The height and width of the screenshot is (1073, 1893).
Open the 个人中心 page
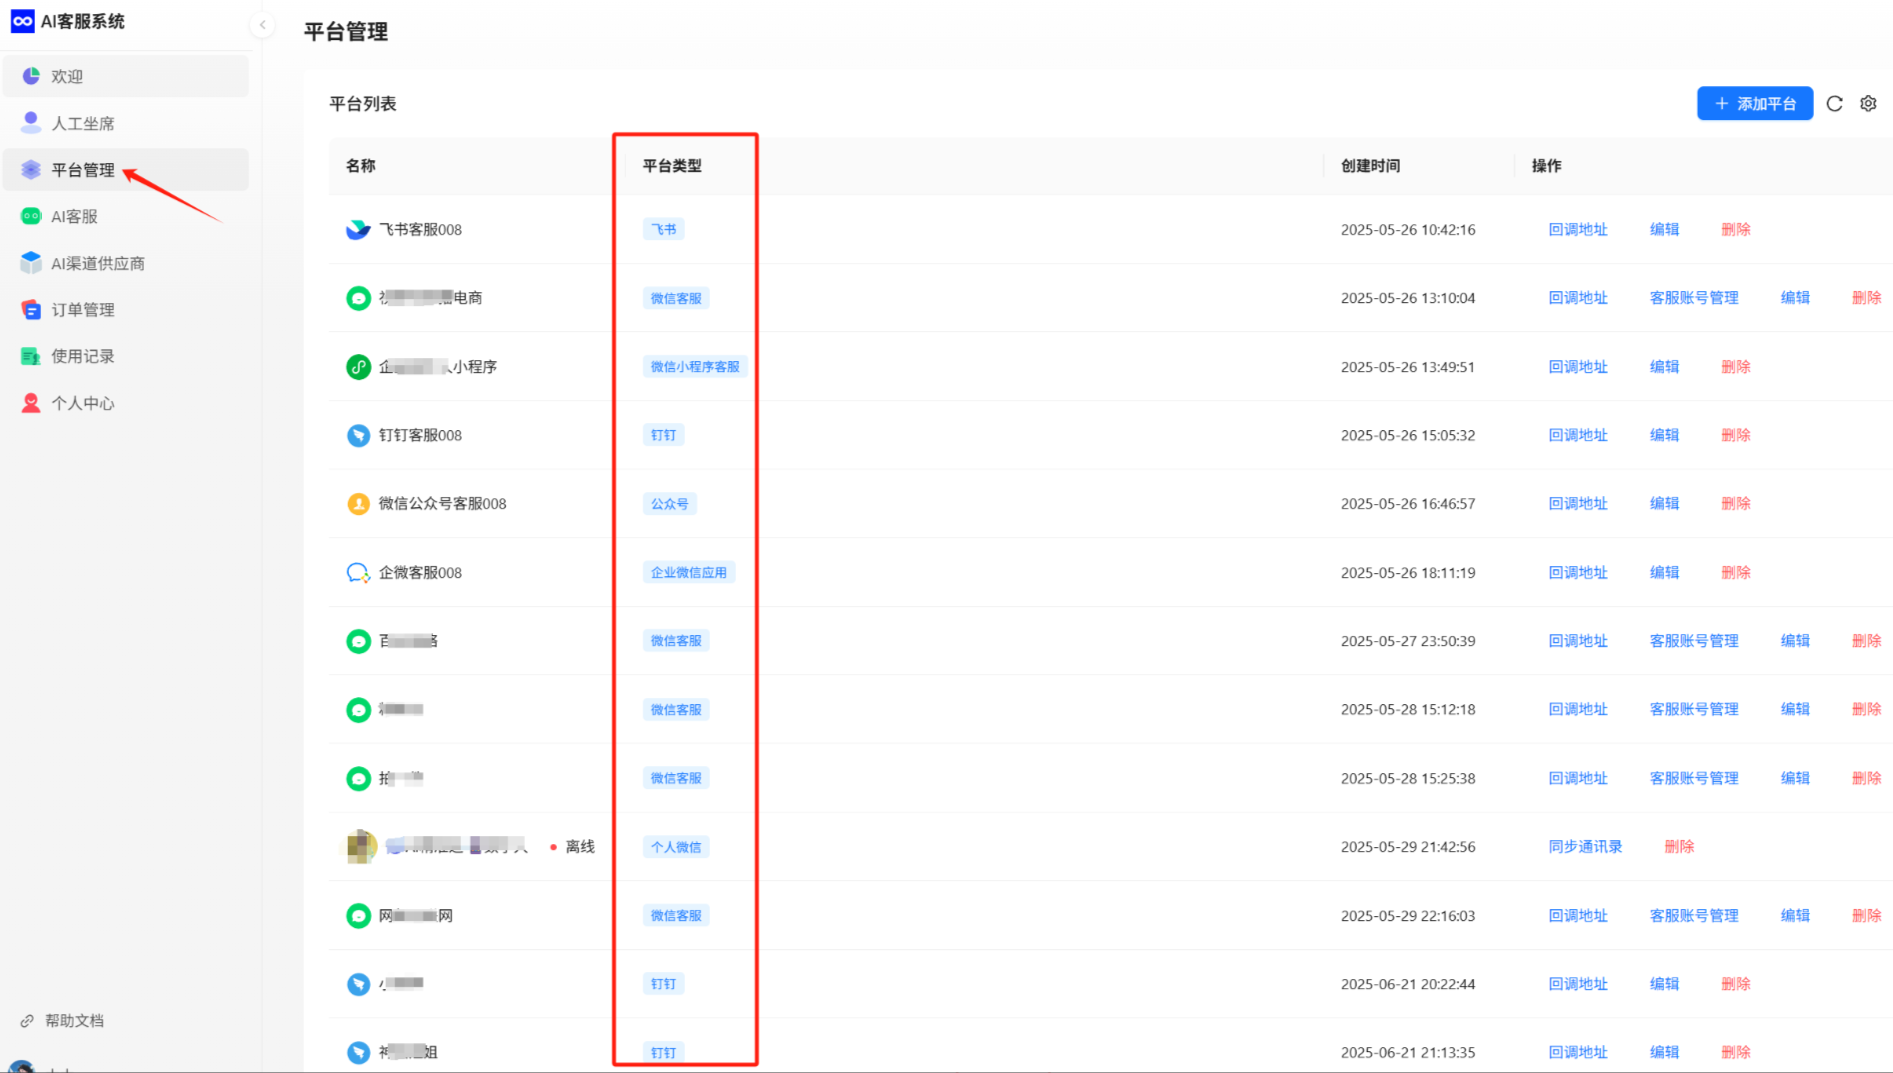click(x=81, y=403)
